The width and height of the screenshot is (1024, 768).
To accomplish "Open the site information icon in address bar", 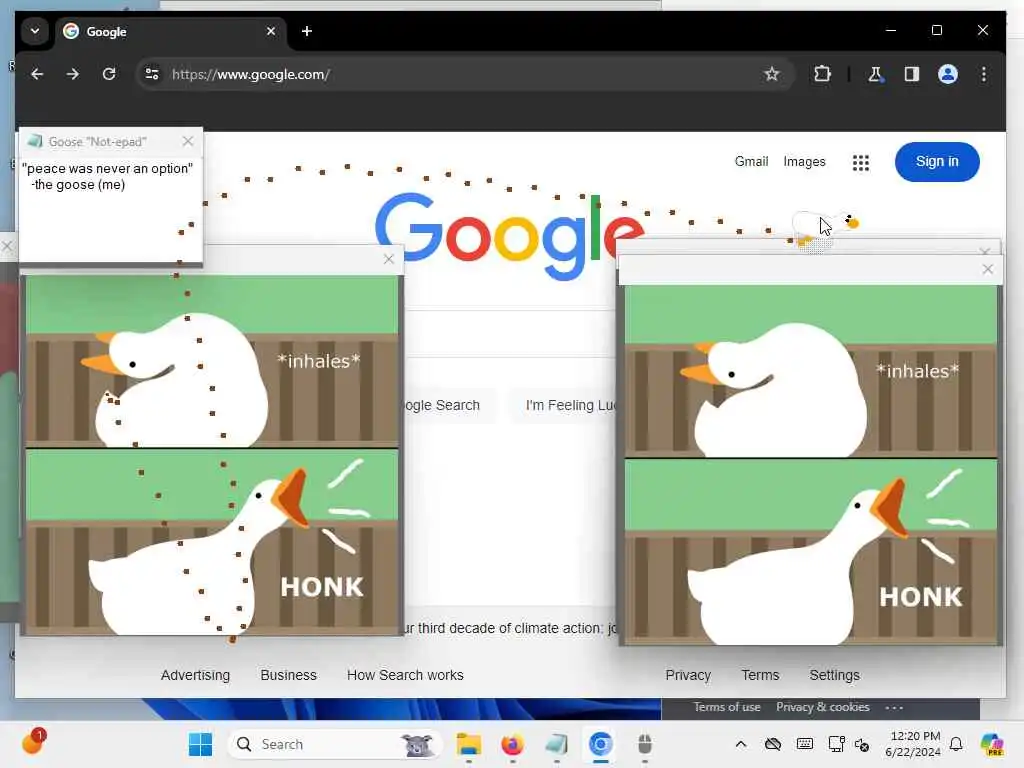I will [x=152, y=74].
